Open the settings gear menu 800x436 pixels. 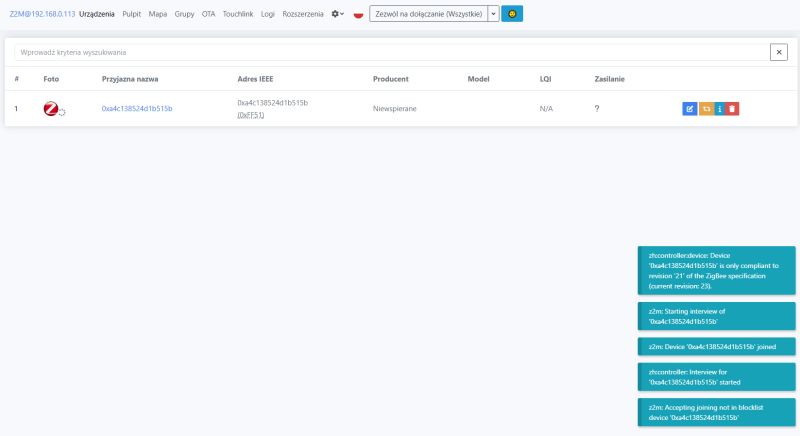[x=337, y=14]
